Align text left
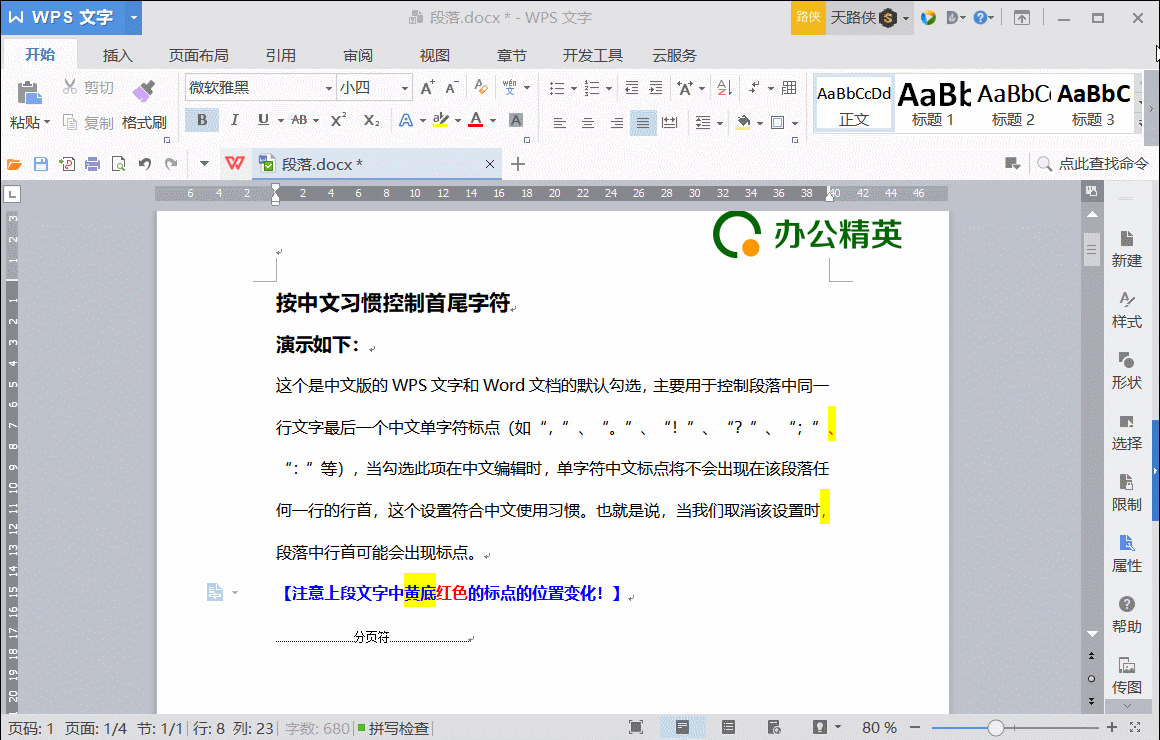The width and height of the screenshot is (1160, 740). tap(560, 122)
